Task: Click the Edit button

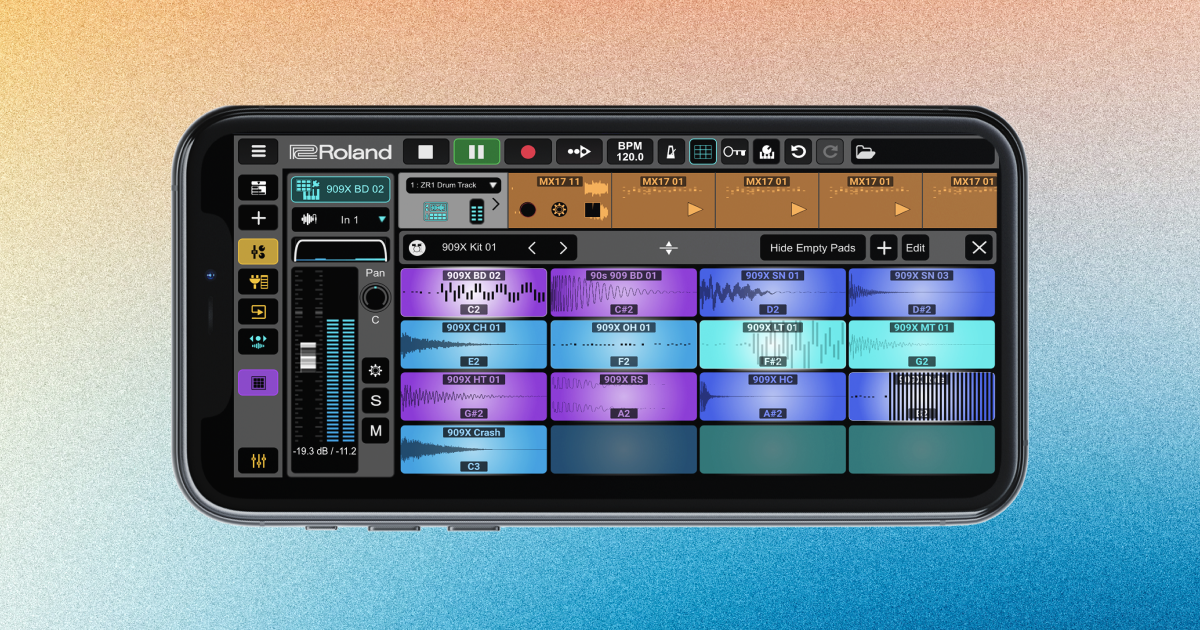Action: point(915,248)
